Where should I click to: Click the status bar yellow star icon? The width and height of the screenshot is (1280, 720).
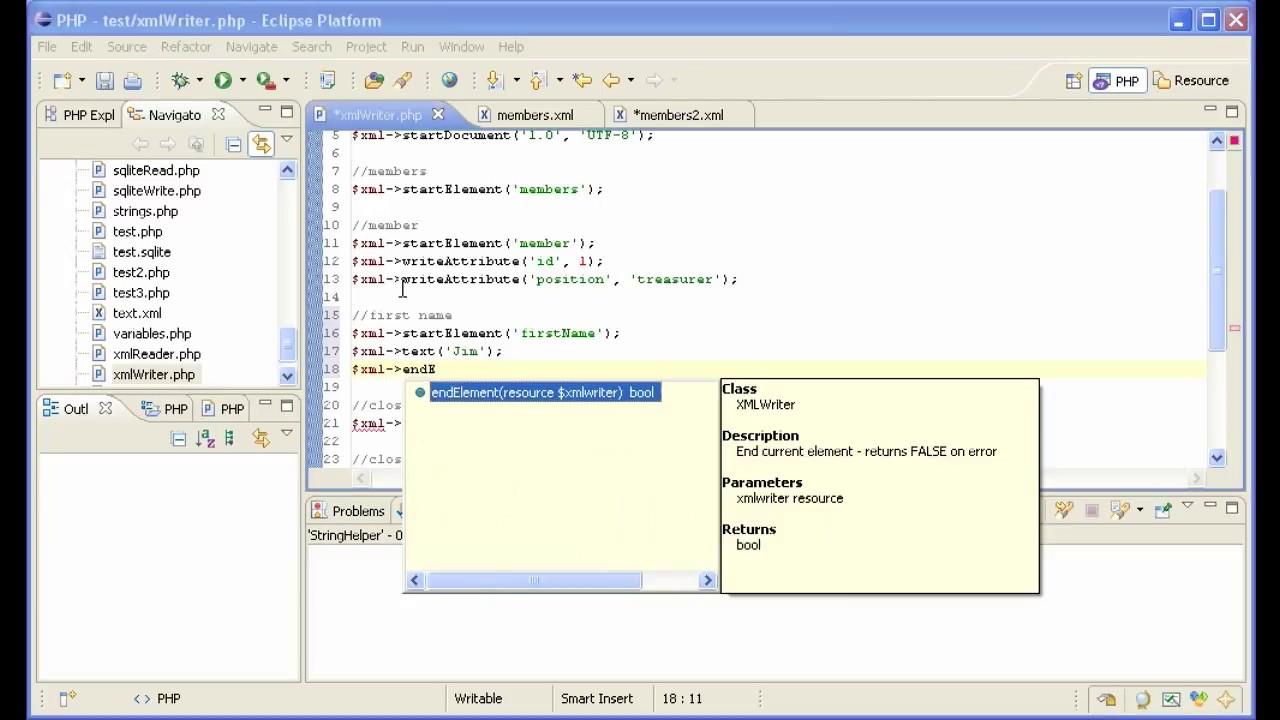coord(1227,699)
